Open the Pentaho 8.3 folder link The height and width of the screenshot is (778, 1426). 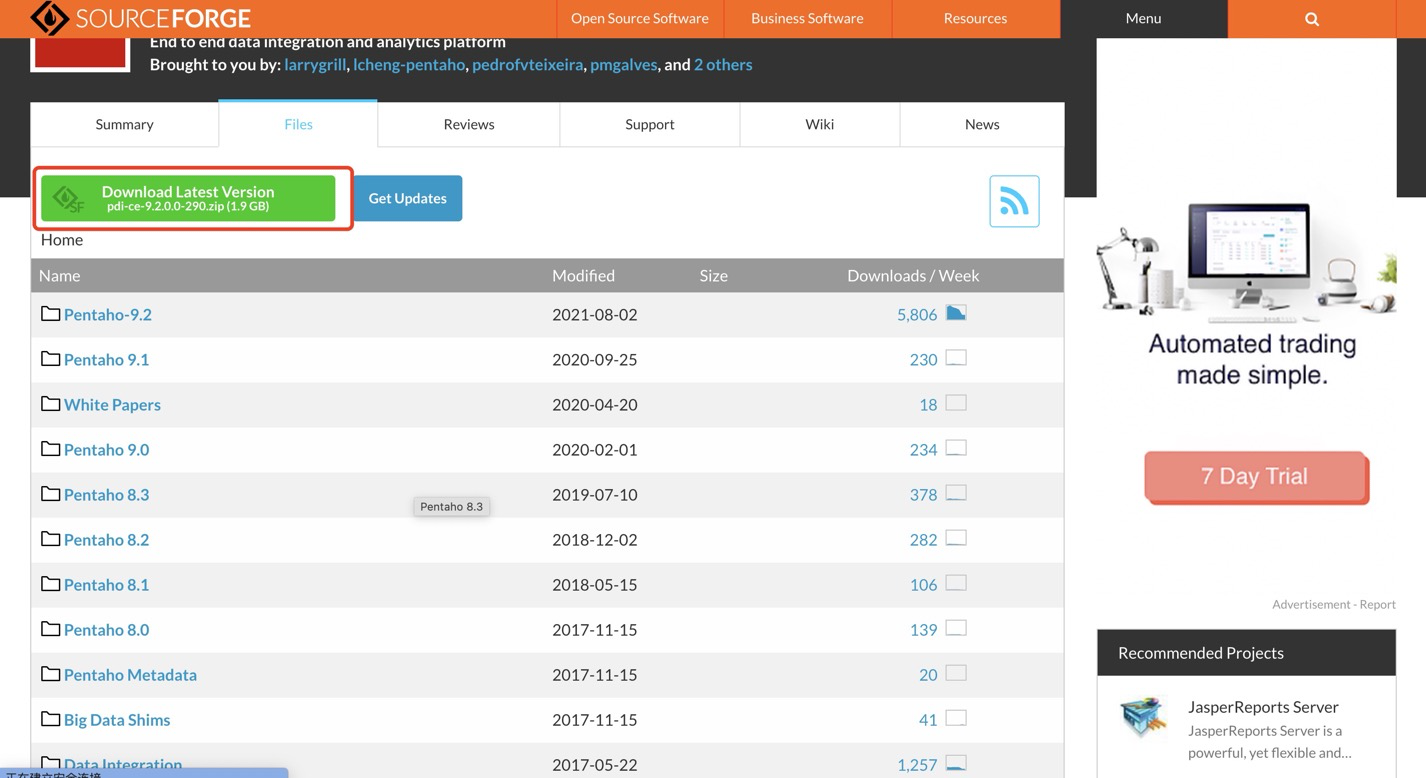pyautogui.click(x=106, y=494)
